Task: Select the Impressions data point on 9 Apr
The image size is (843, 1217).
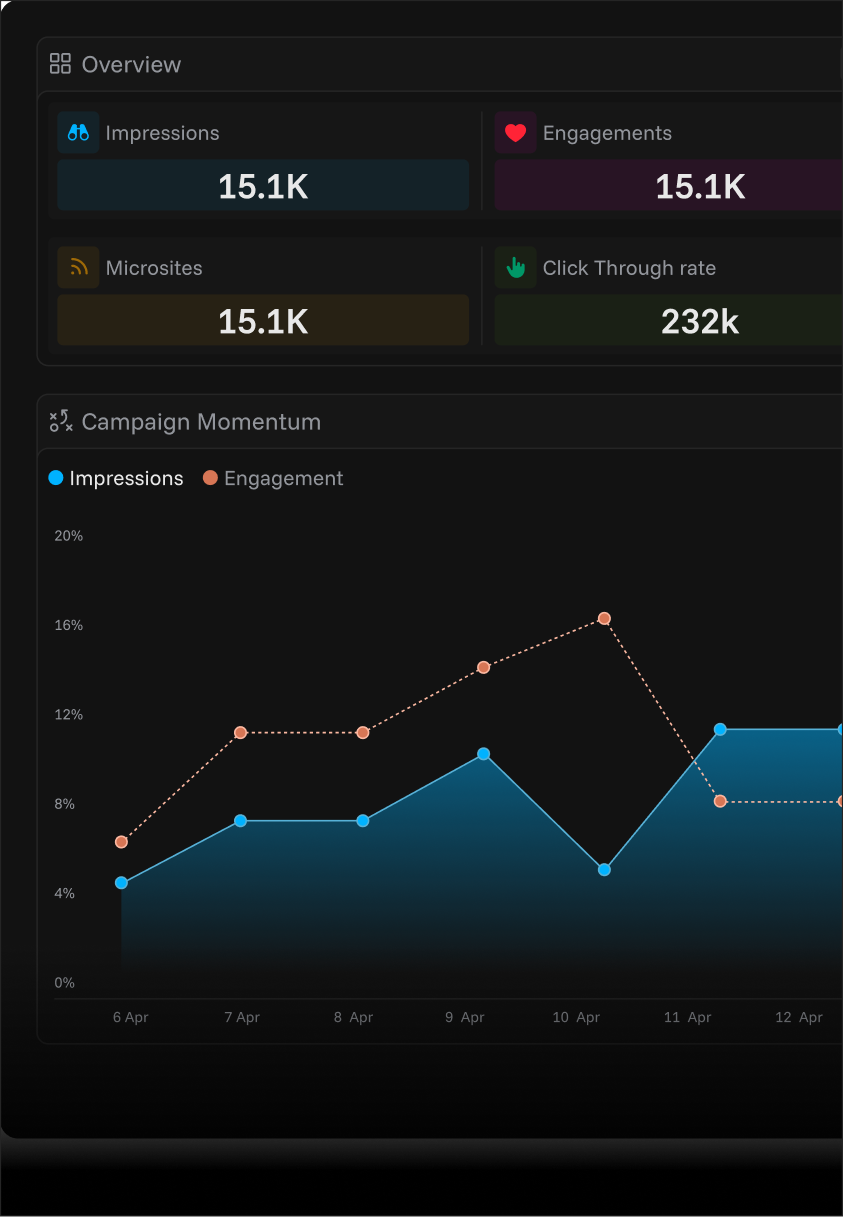Action: coord(483,754)
